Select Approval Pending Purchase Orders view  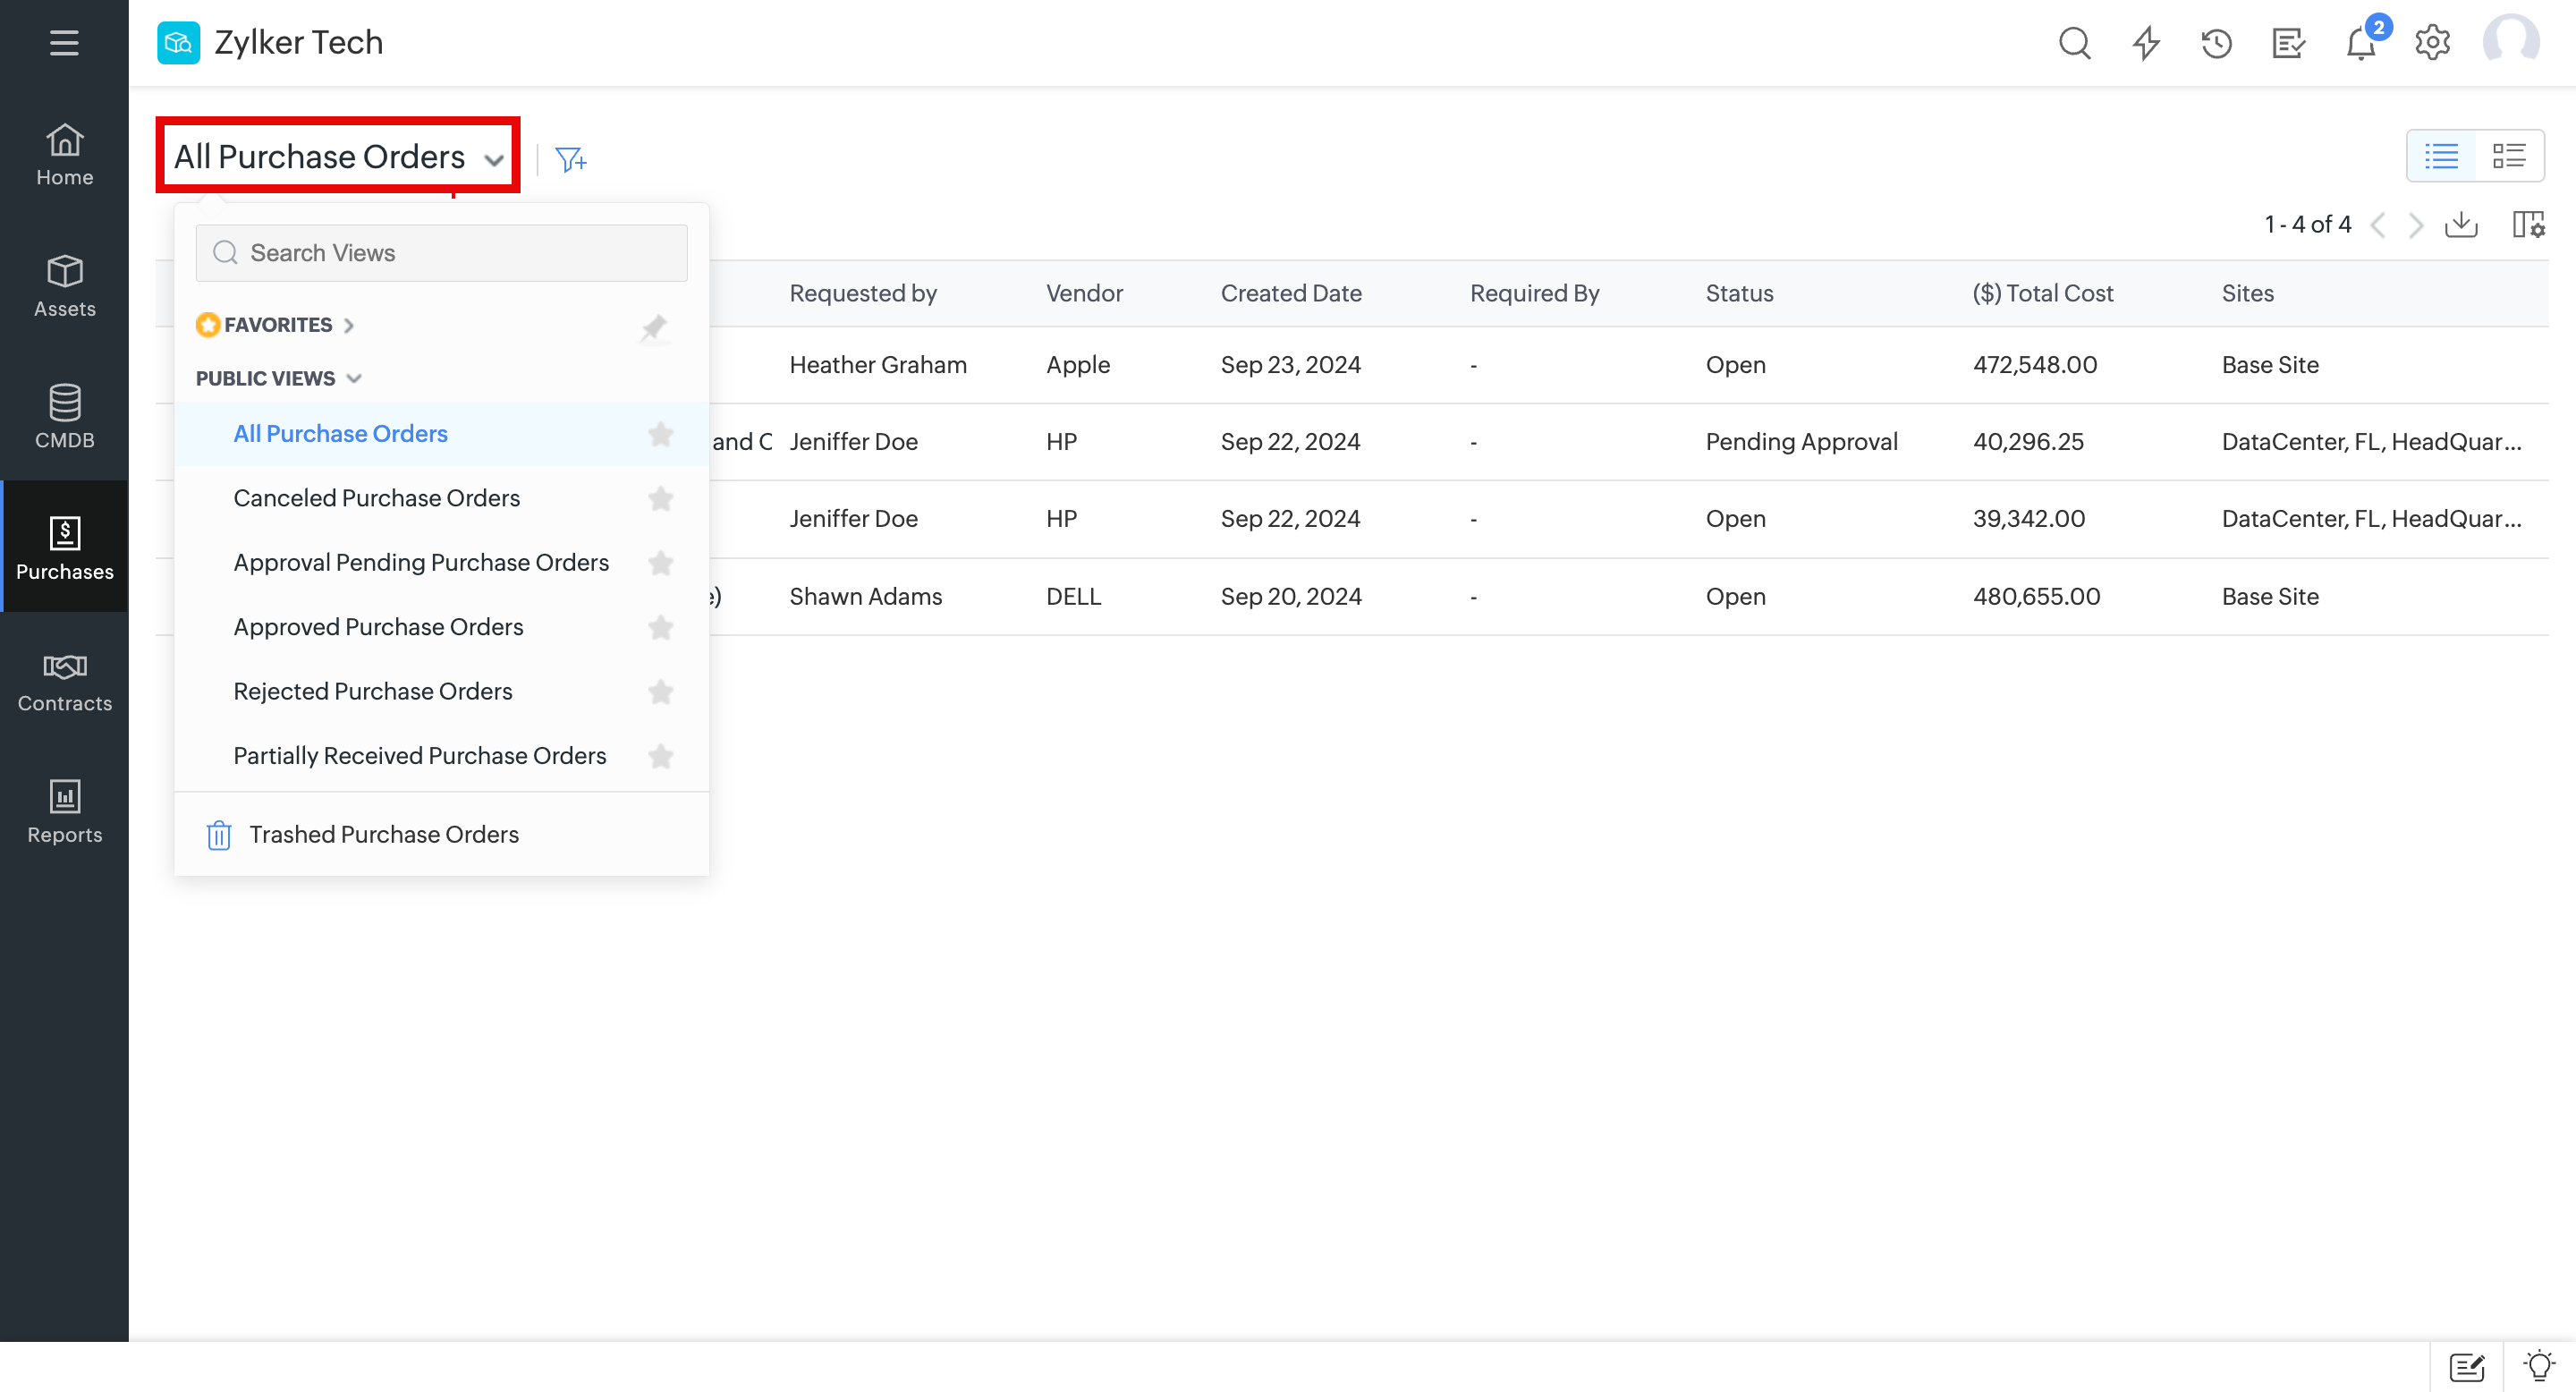420,562
